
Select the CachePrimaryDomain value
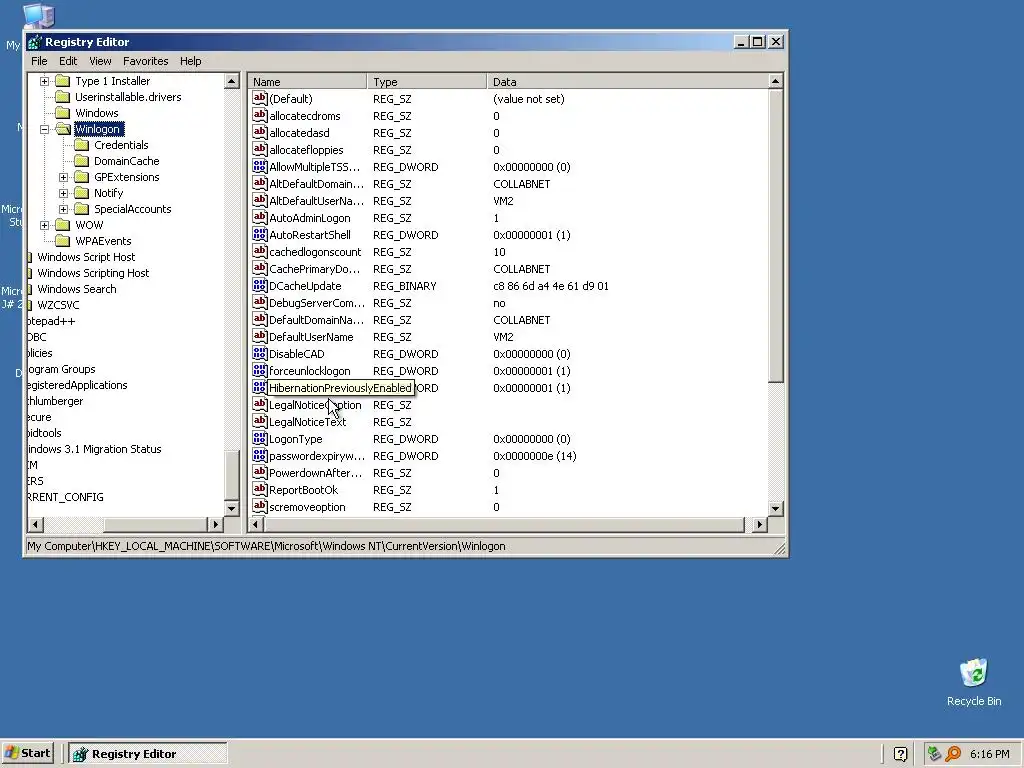315,268
